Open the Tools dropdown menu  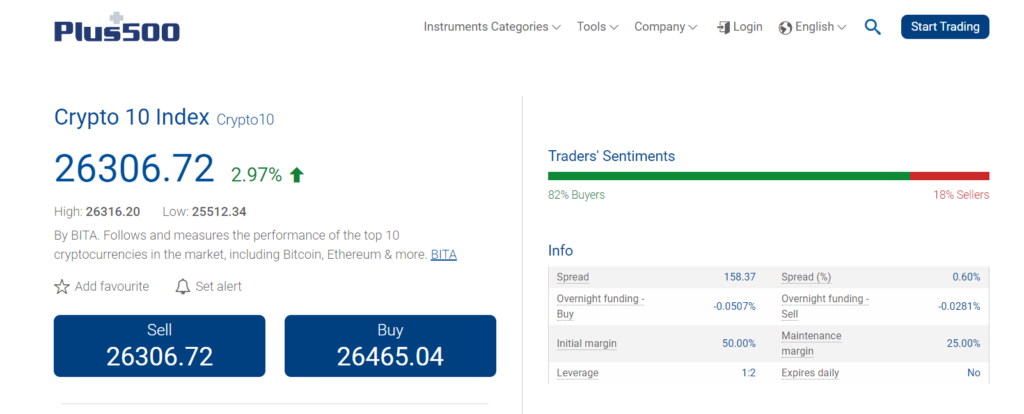598,27
